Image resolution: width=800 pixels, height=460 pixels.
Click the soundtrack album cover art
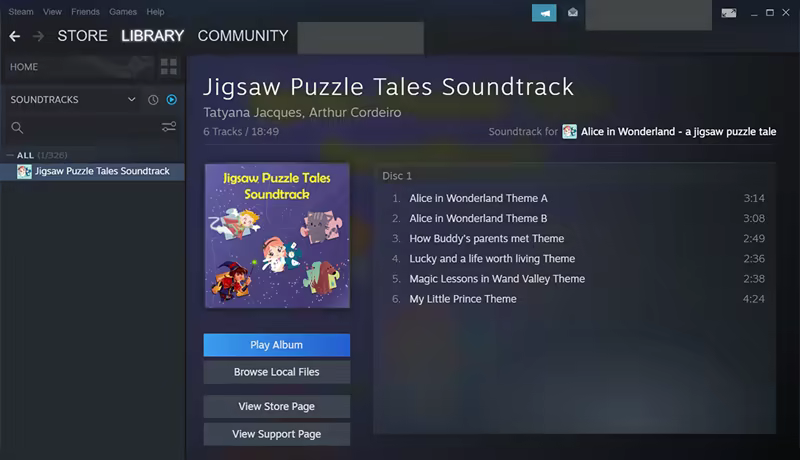277,236
